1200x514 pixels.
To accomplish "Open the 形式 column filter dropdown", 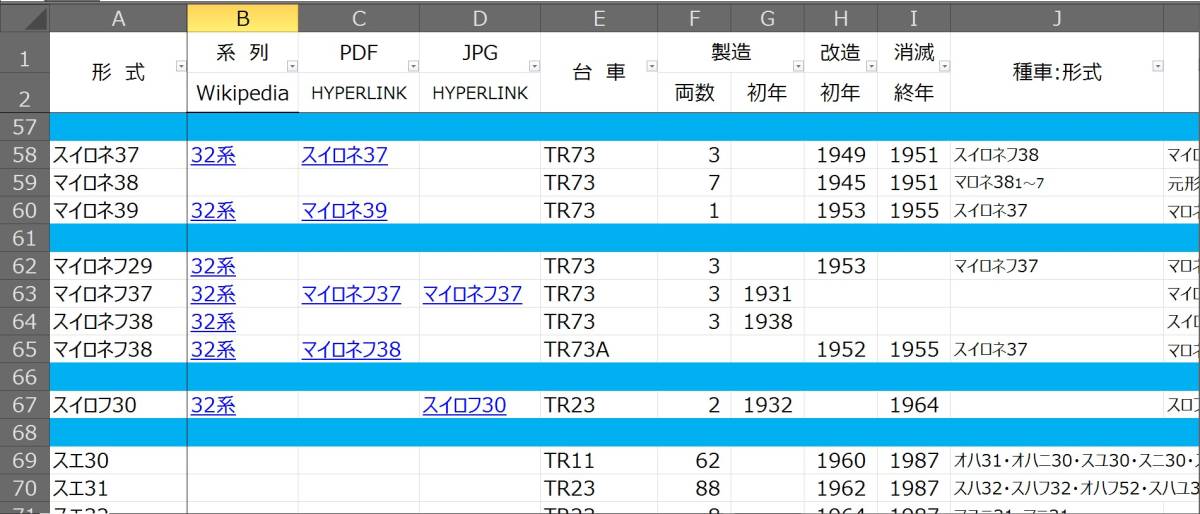I will (180, 67).
